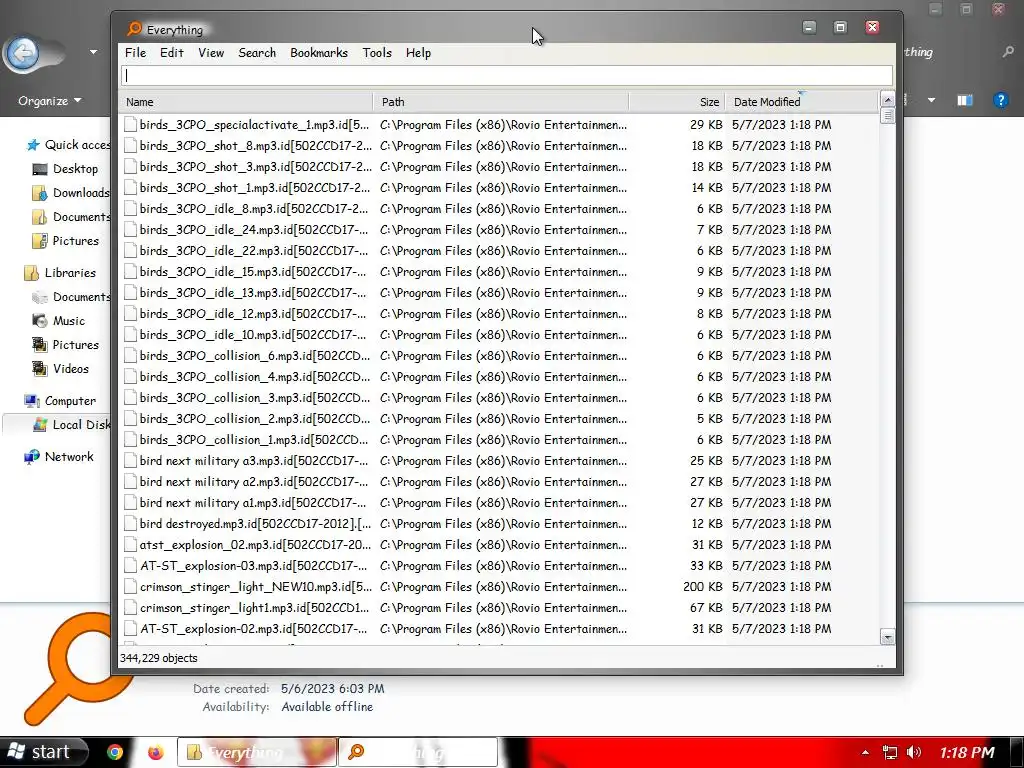This screenshot has height=768, width=1024.
Task: Open the Tools menu in Everything
Action: [x=377, y=53]
